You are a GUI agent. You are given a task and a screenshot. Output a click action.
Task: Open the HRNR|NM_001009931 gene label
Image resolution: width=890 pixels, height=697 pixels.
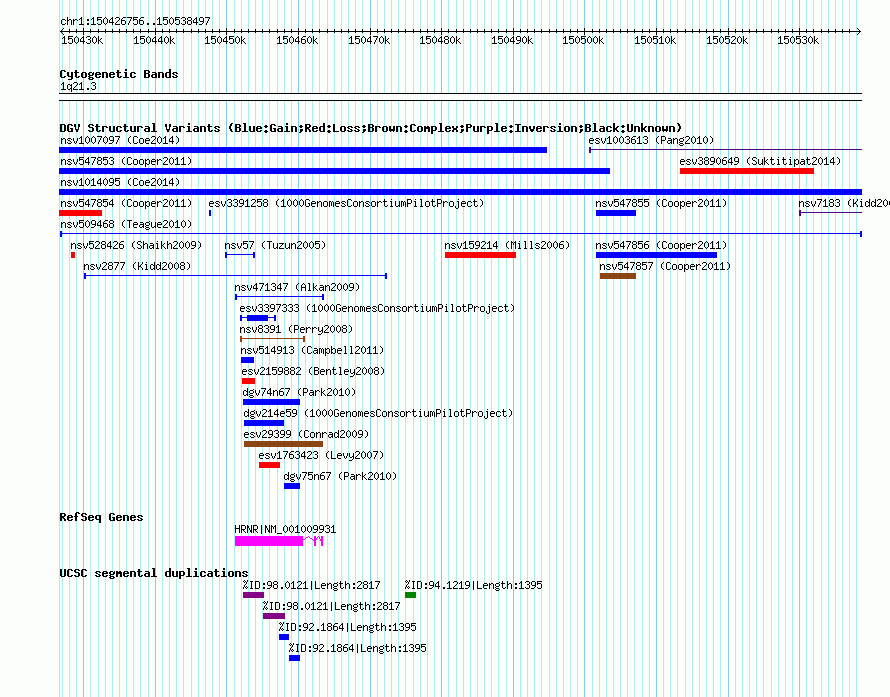tap(285, 530)
